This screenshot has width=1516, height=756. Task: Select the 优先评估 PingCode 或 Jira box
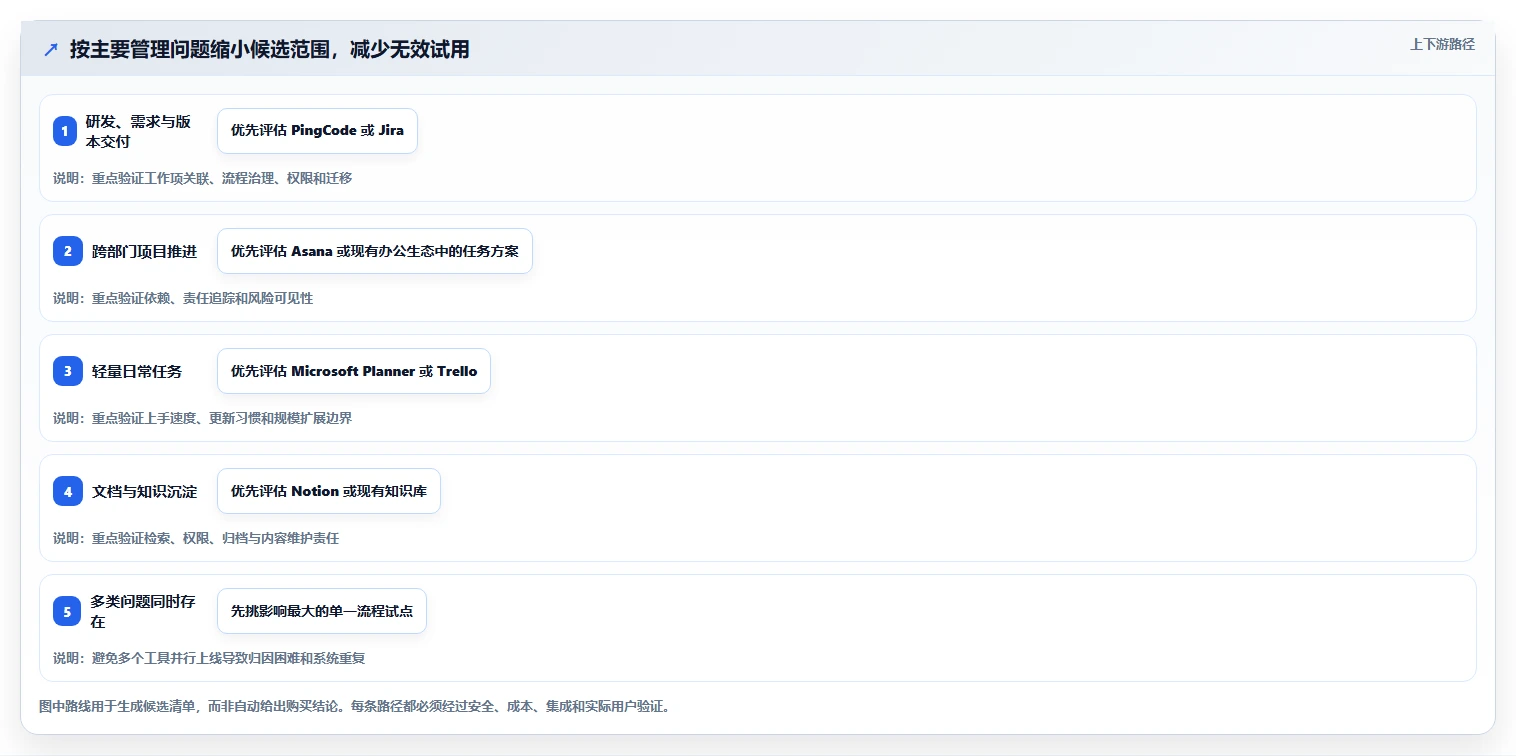[317, 131]
